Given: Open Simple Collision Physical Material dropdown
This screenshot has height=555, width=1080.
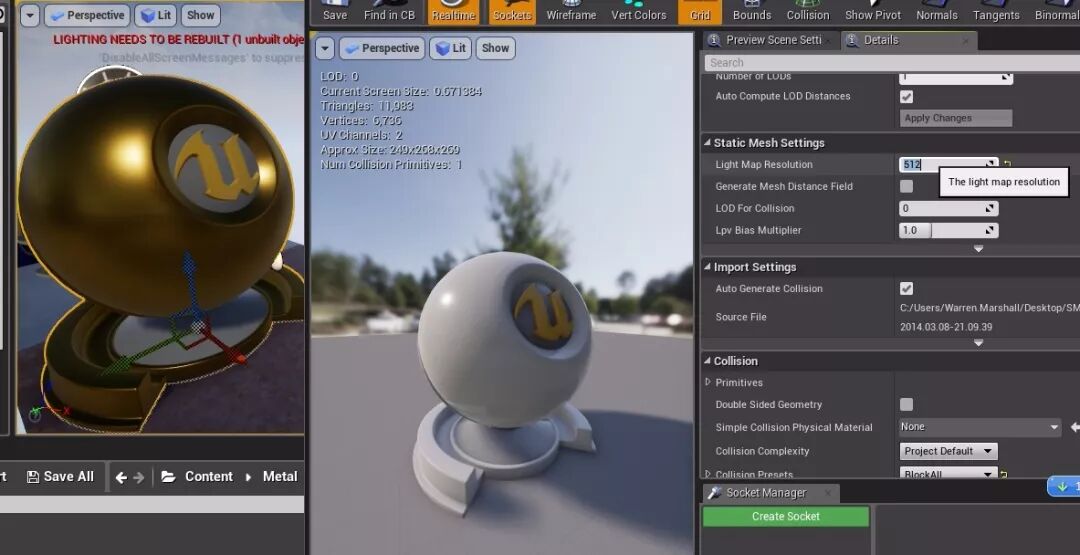Looking at the screenshot, I should pyautogui.click(x=980, y=427).
